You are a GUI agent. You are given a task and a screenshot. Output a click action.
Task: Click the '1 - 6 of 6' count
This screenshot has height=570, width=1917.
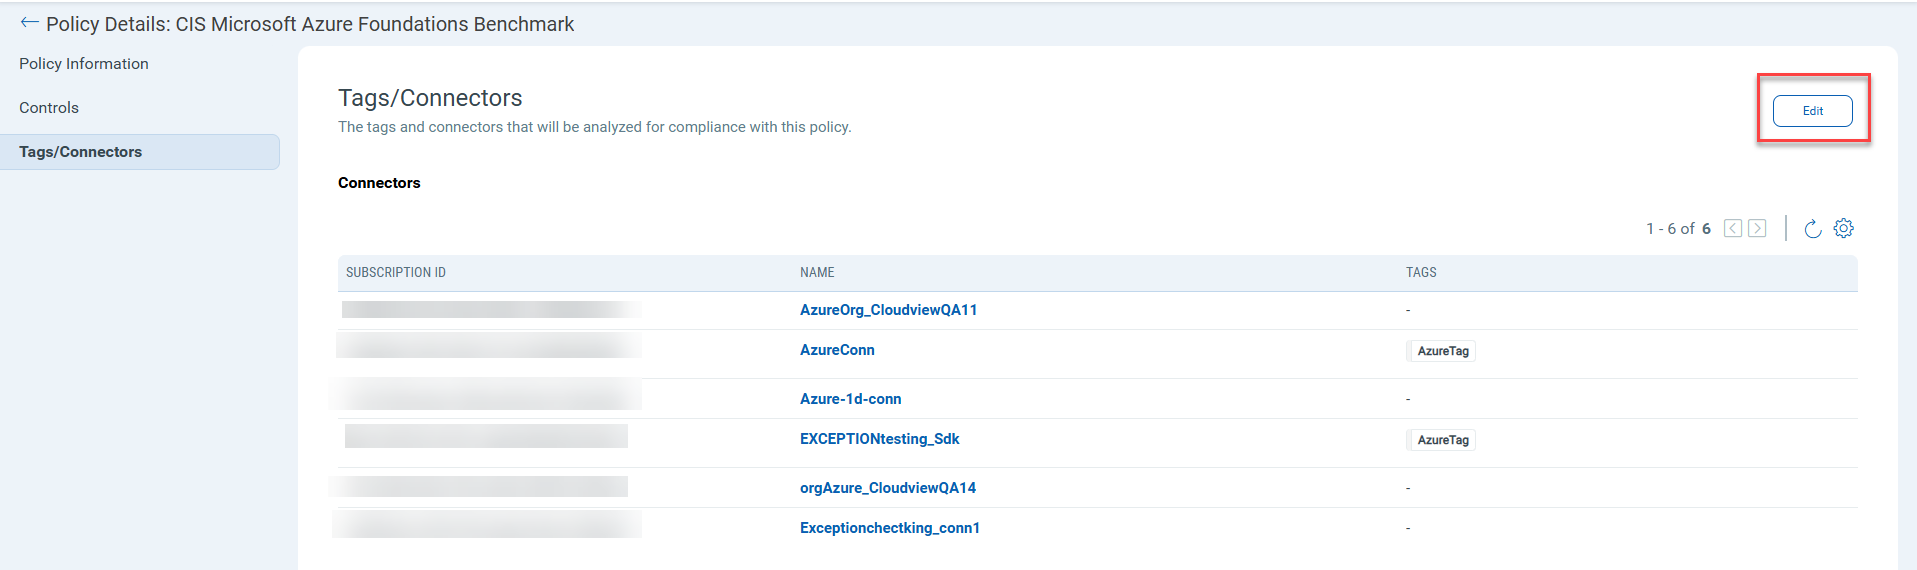coord(1678,229)
